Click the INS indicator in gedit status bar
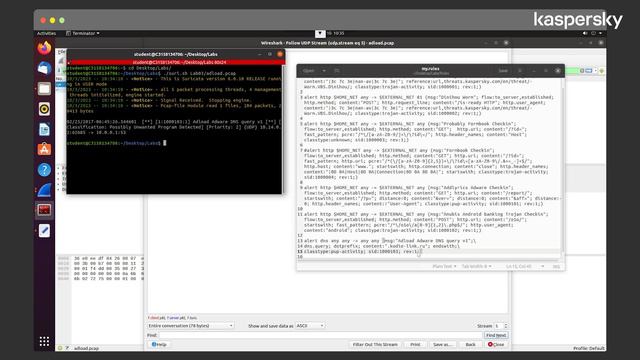This screenshot has width=640, height=360. (x=556, y=267)
